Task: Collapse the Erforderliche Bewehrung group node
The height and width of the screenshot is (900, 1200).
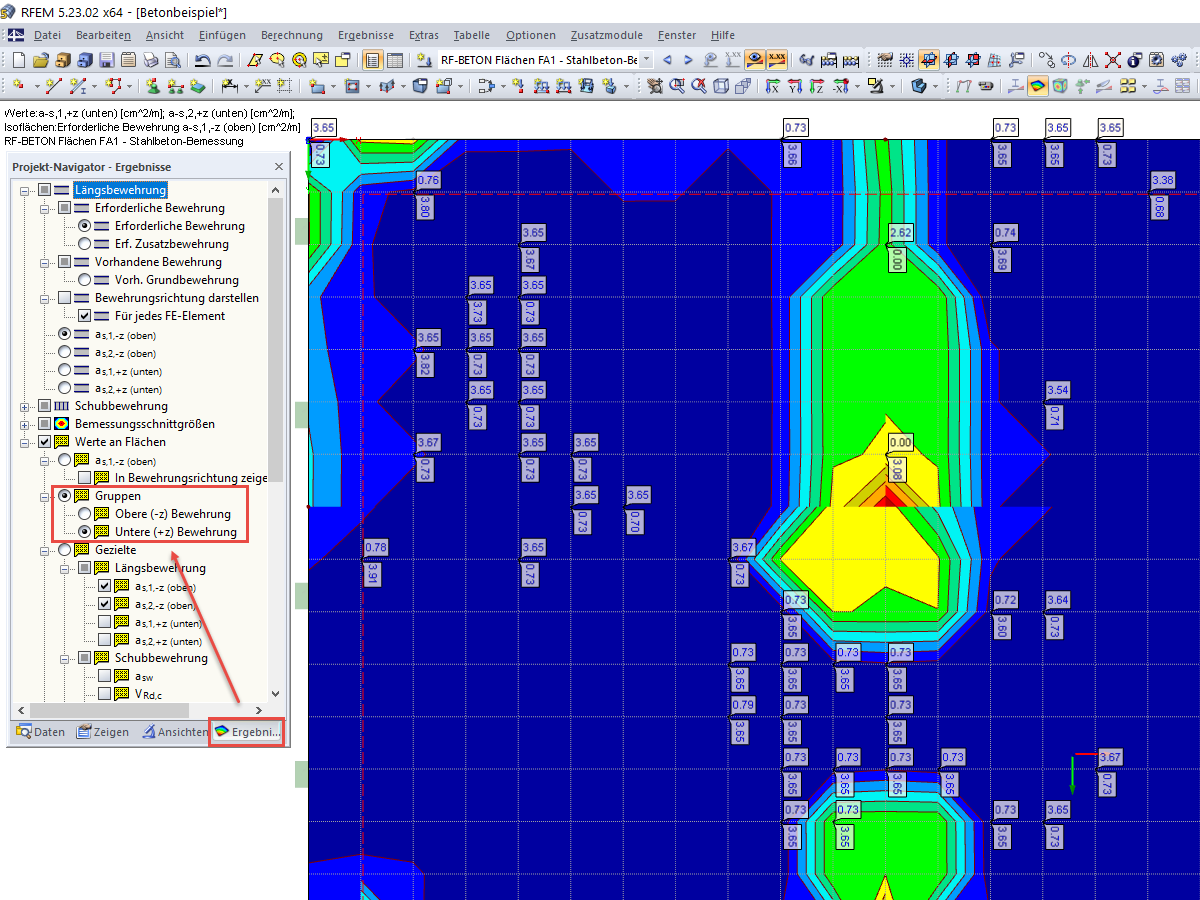Action: tap(45, 208)
